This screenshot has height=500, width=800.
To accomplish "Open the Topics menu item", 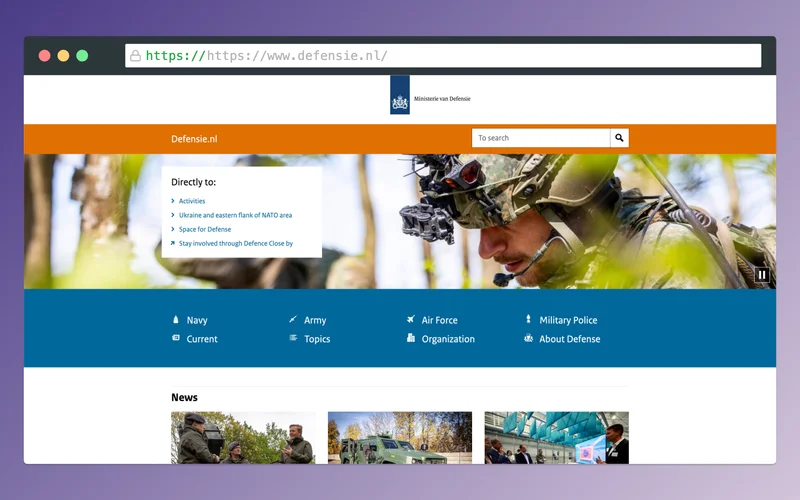I will tap(317, 339).
